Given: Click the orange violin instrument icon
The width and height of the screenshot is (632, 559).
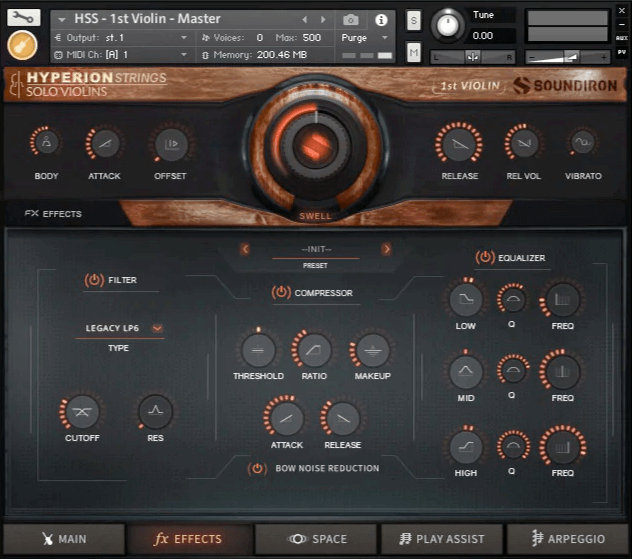Looking at the screenshot, I should (22, 45).
